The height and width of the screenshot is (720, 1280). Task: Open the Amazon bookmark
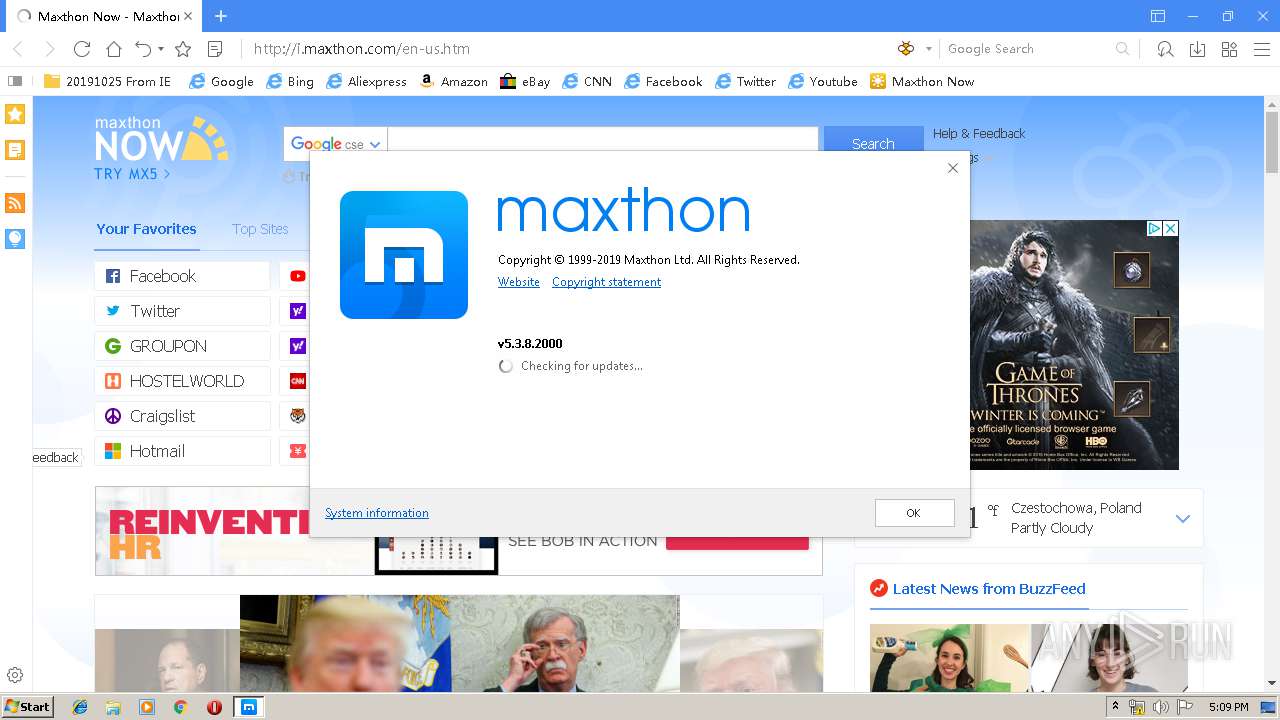click(453, 81)
